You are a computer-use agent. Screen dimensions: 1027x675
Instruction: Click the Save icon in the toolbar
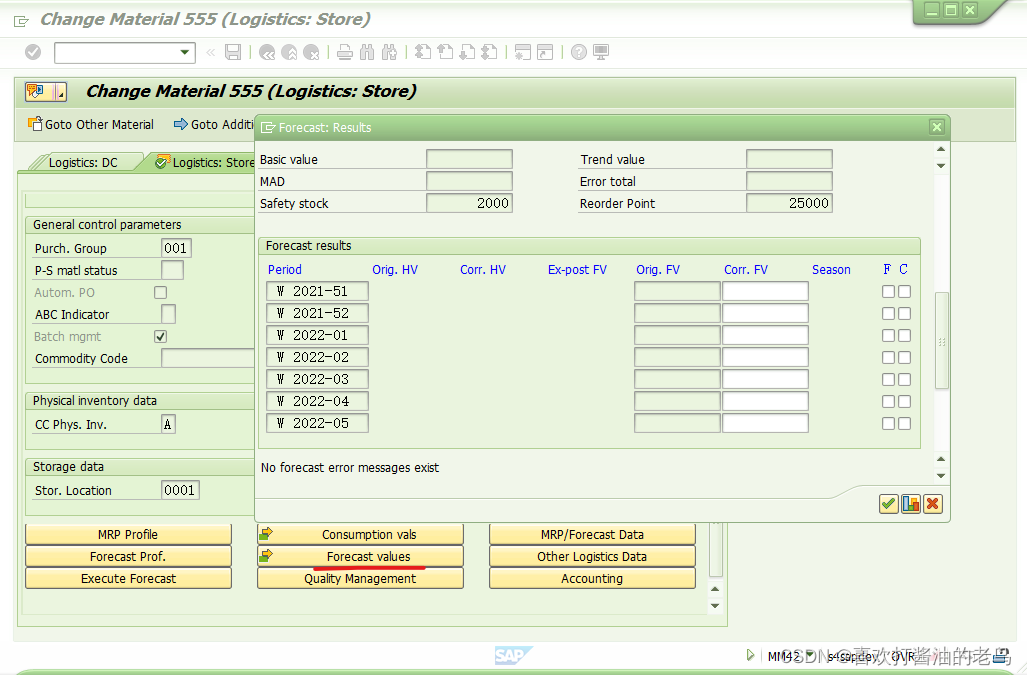[x=235, y=52]
